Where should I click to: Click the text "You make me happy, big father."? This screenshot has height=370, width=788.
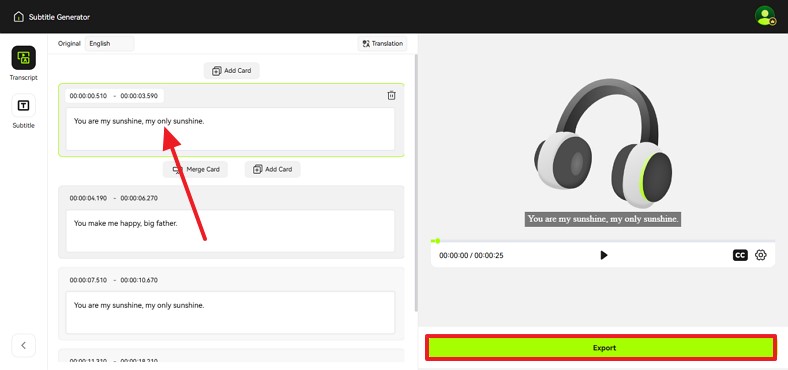point(126,223)
